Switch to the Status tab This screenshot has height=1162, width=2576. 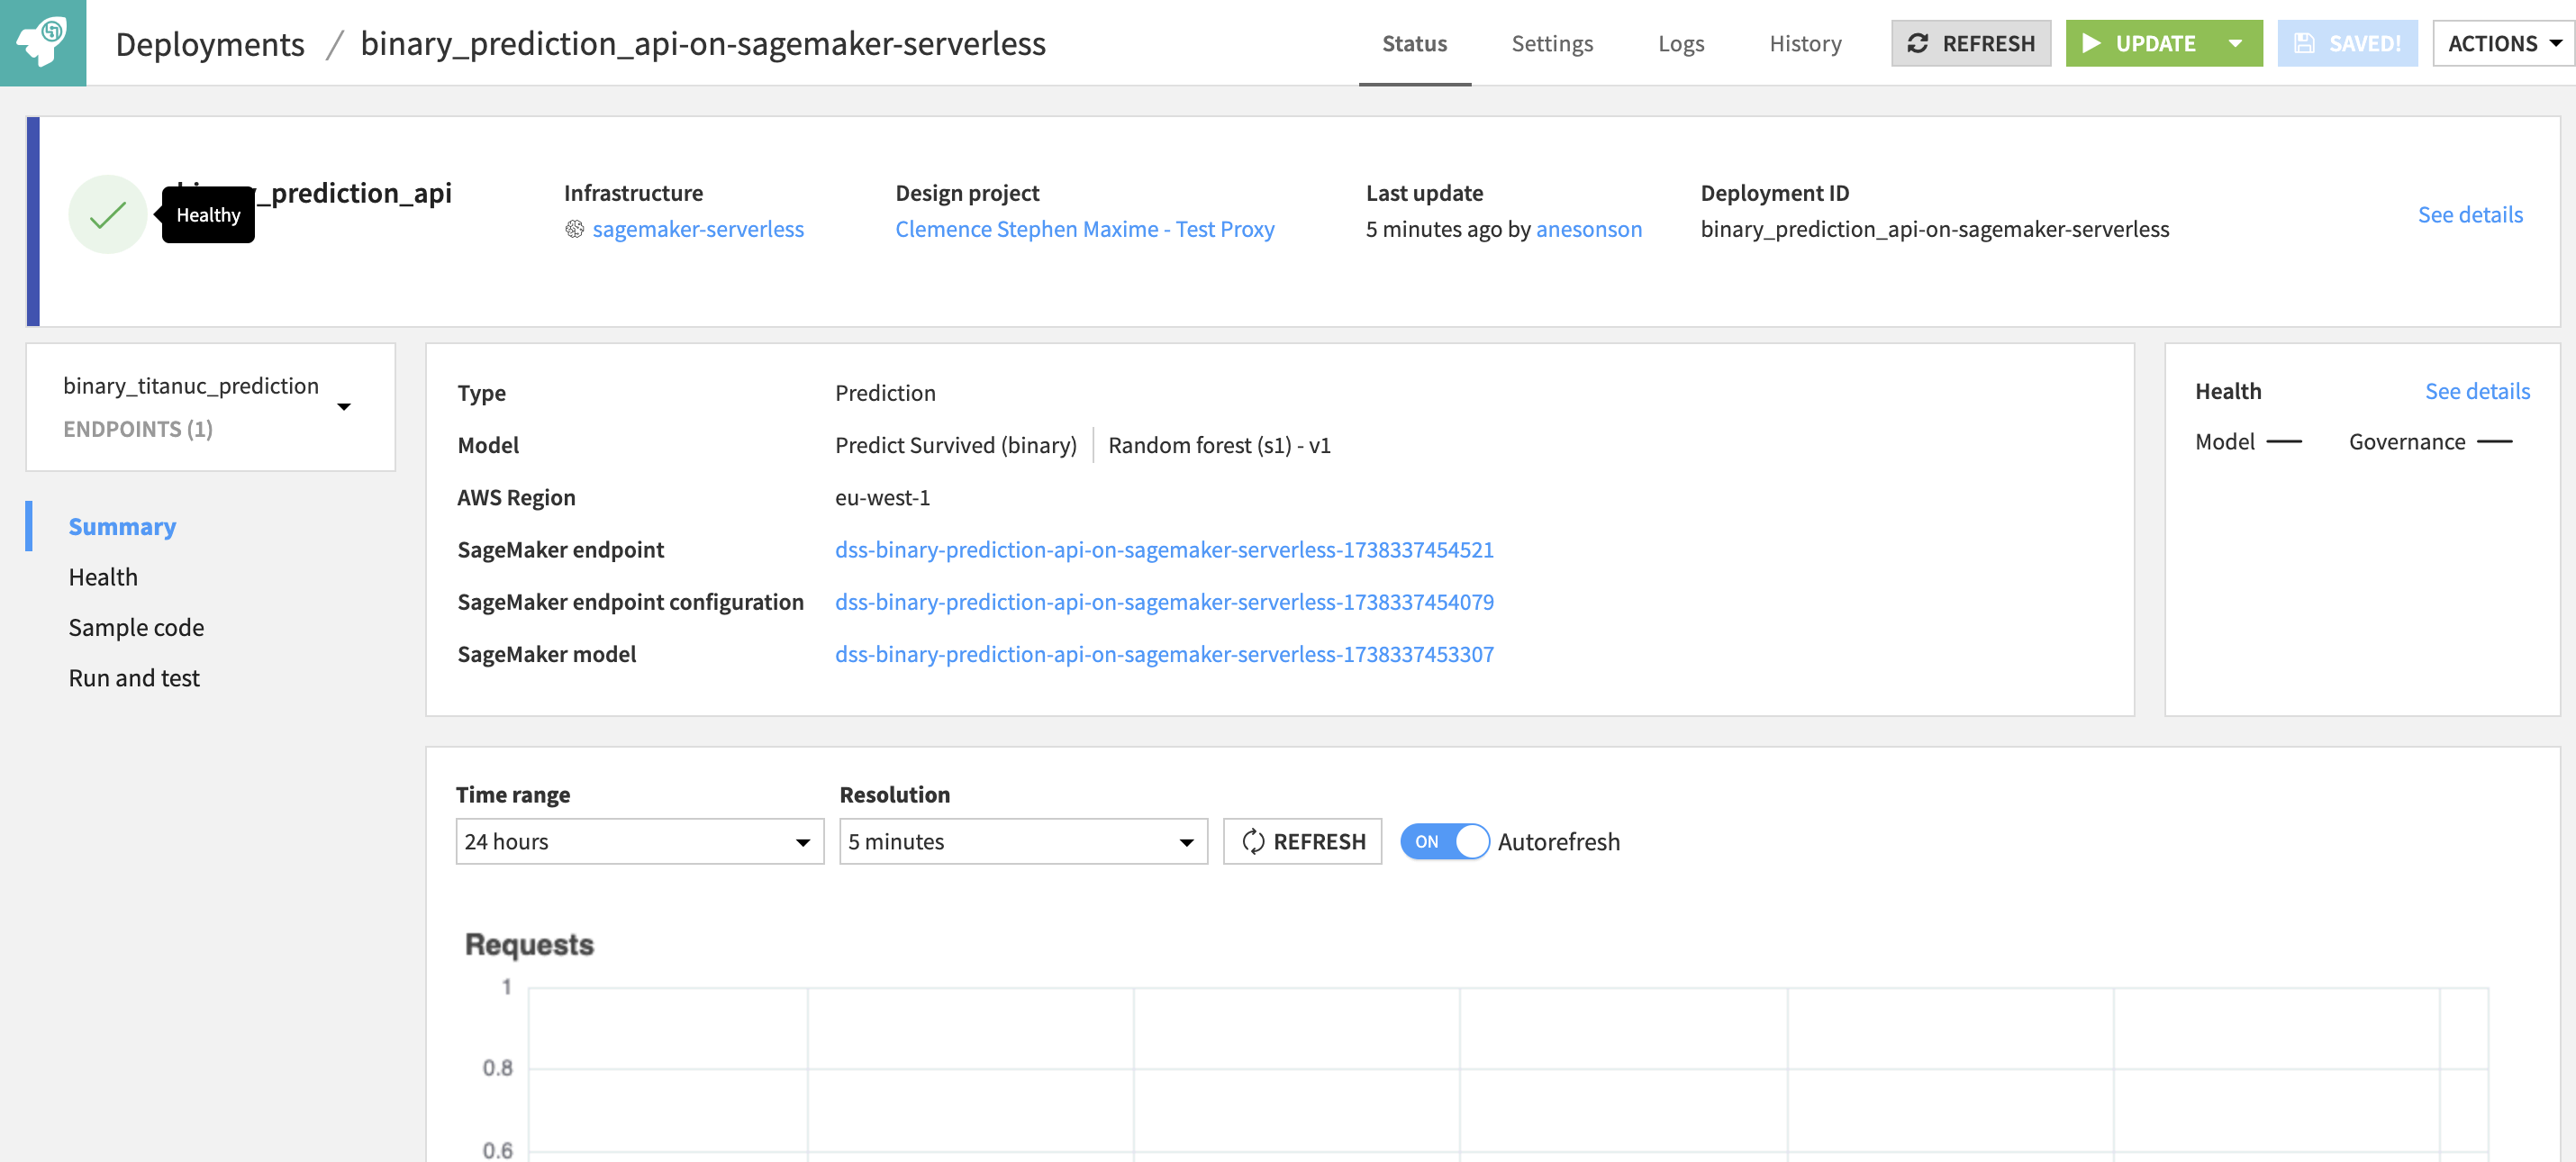coord(1414,43)
